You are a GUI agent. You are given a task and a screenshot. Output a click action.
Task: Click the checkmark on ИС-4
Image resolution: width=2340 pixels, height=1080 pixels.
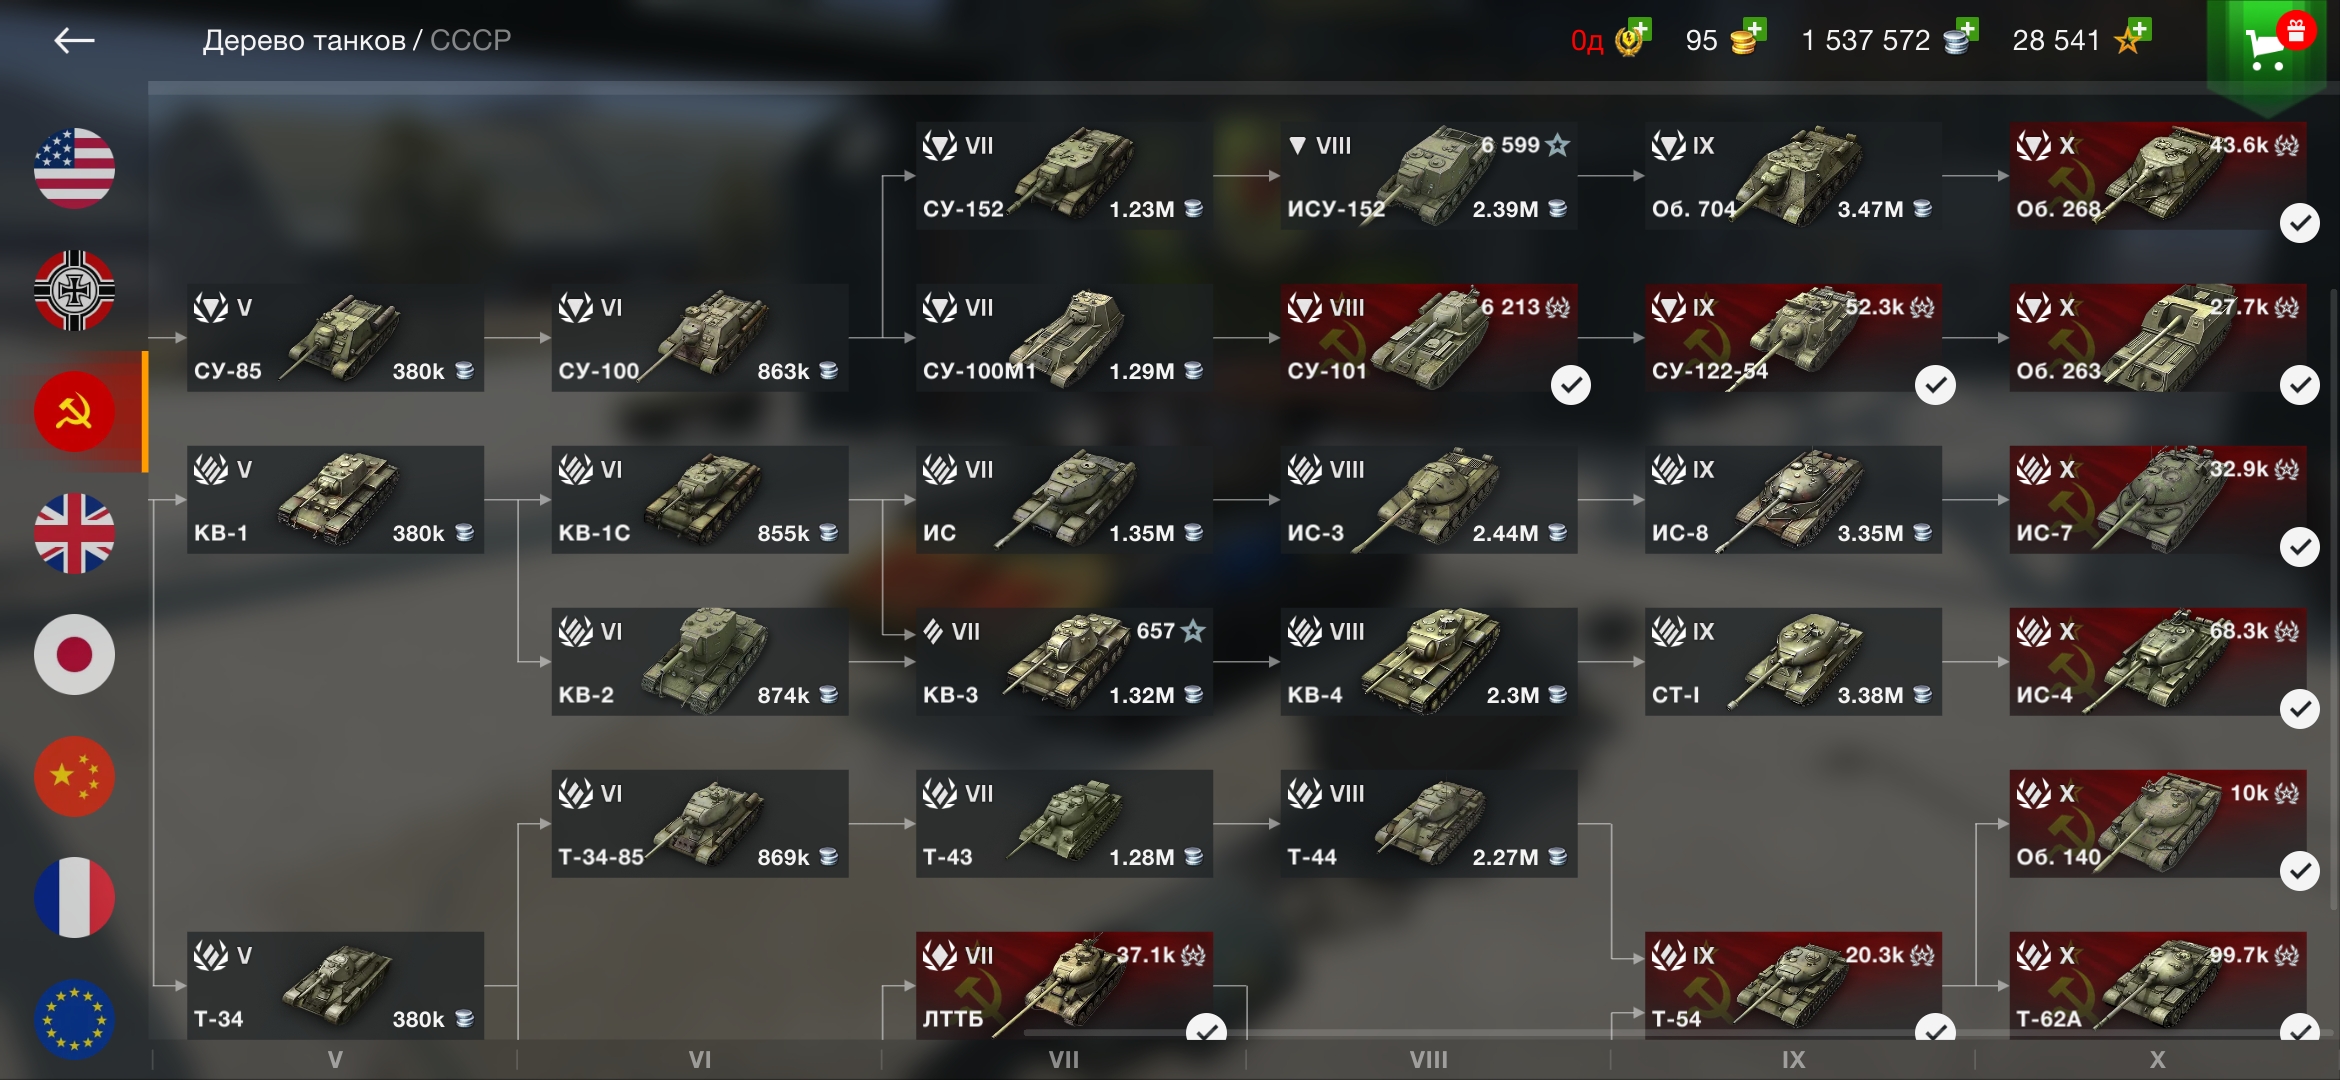2299,709
